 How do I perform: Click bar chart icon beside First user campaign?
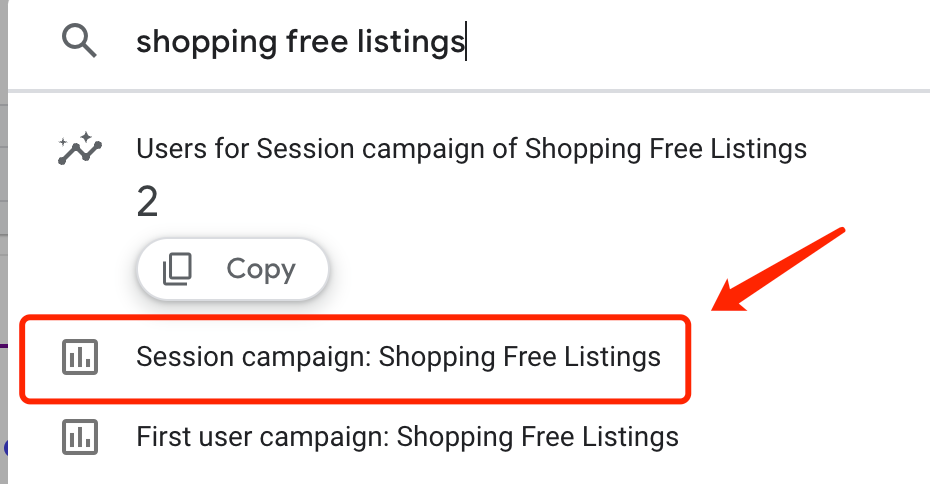click(x=80, y=437)
